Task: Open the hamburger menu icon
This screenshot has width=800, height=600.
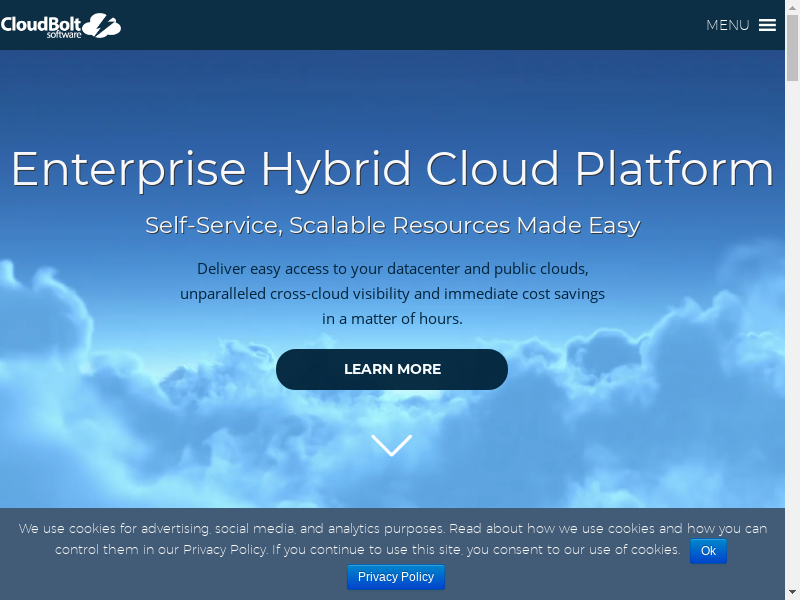Action: (767, 25)
